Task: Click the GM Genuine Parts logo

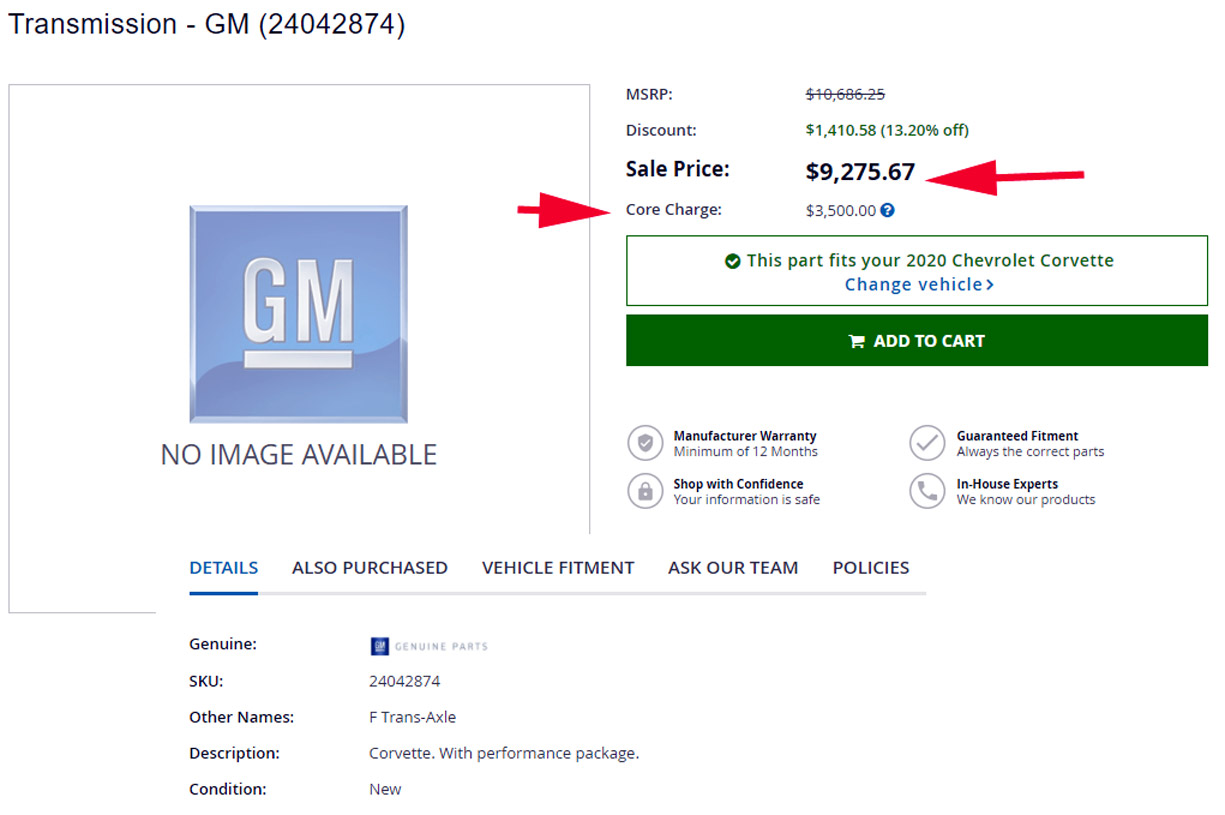Action: [429, 646]
